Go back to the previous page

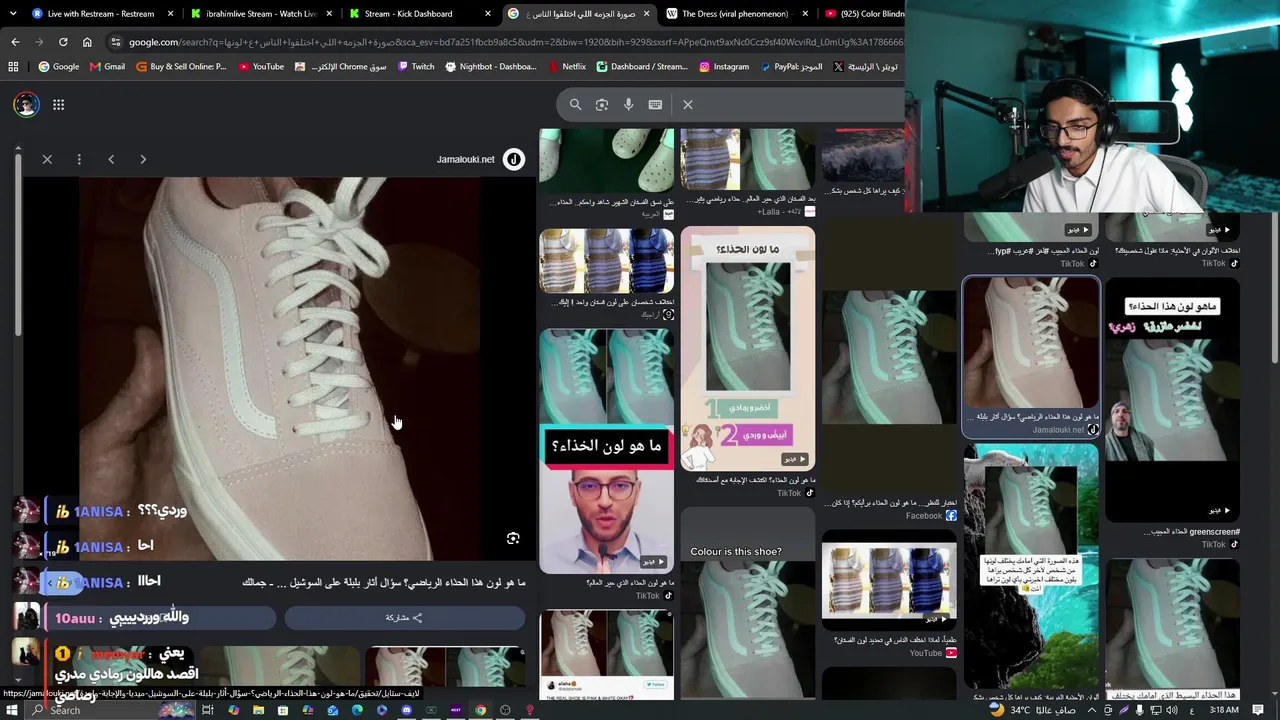15,42
